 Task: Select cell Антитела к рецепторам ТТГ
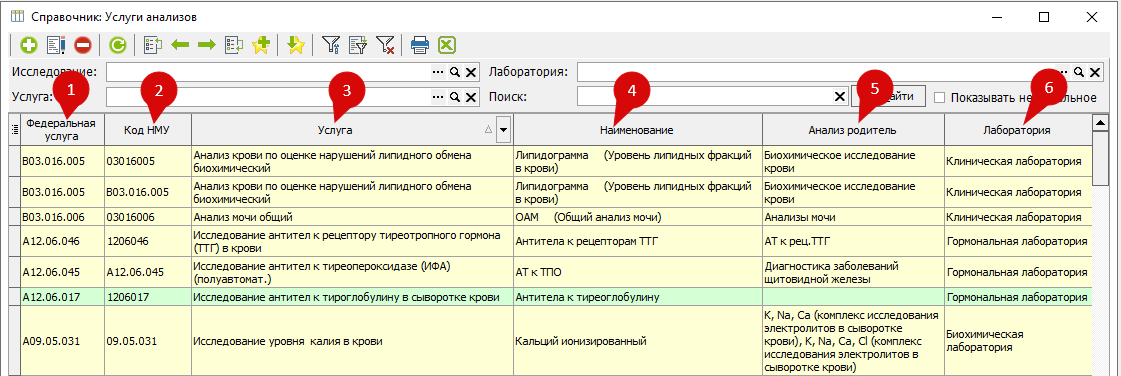click(x=638, y=242)
